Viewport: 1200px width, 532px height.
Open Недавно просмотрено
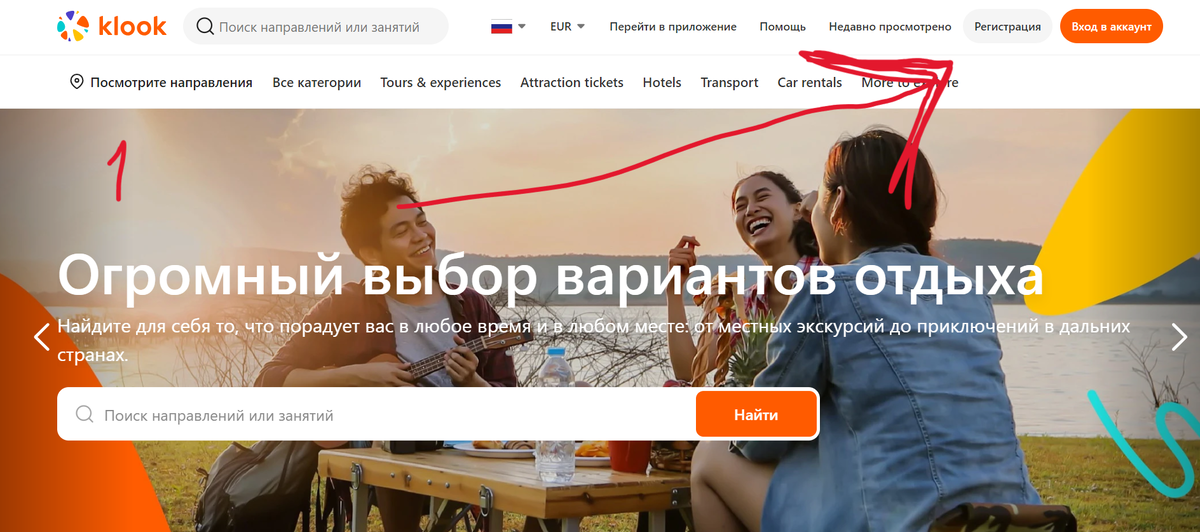click(890, 27)
